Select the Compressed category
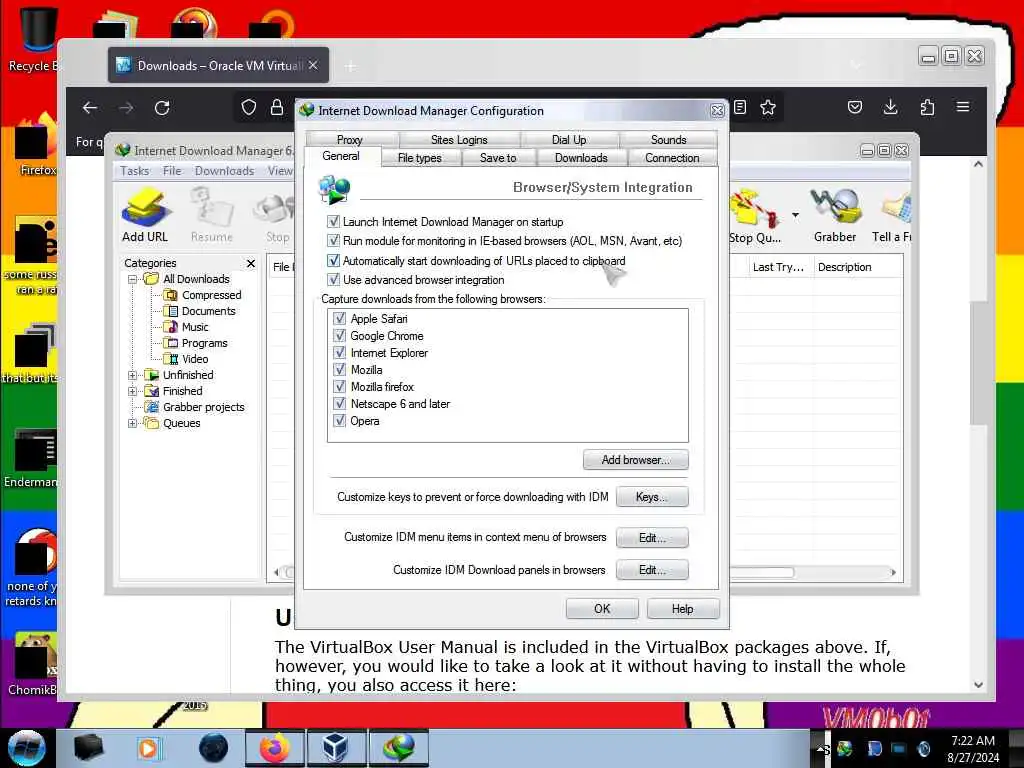Image resolution: width=1024 pixels, height=768 pixels. (x=211, y=295)
